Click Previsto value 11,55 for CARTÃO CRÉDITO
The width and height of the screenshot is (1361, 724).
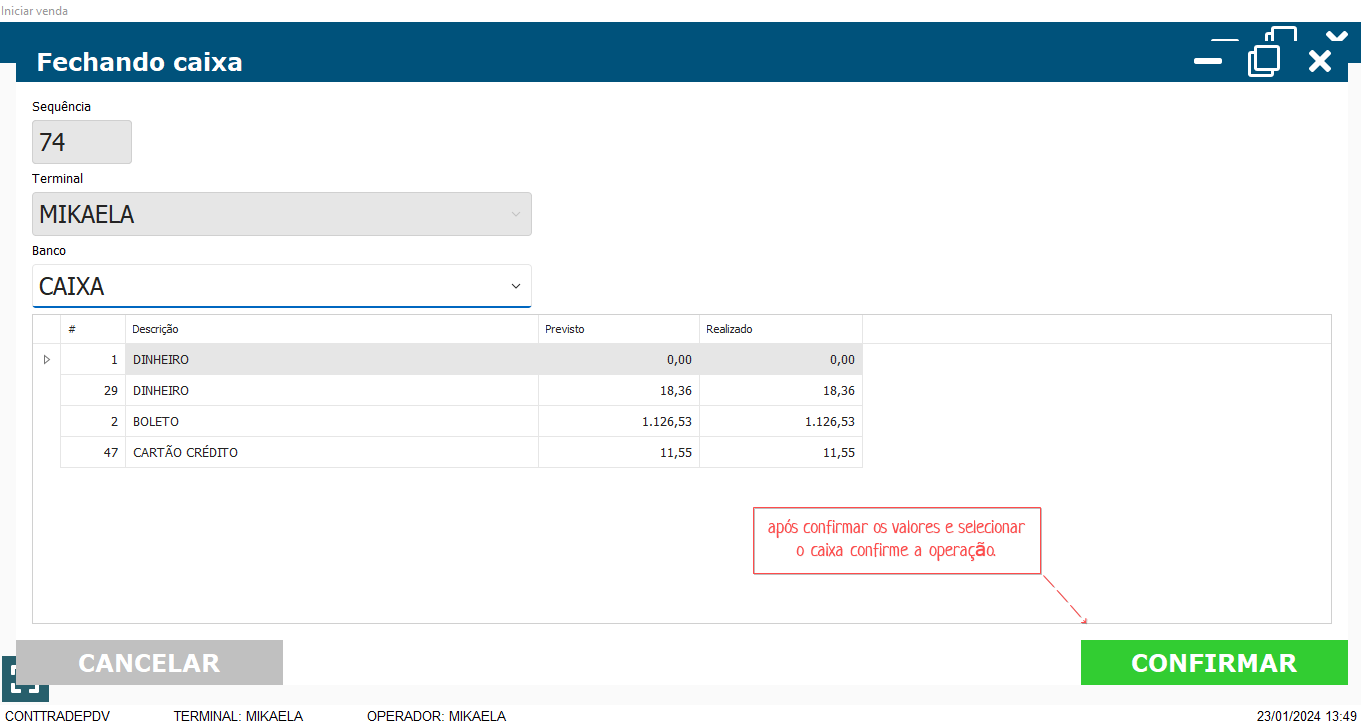[619, 452]
